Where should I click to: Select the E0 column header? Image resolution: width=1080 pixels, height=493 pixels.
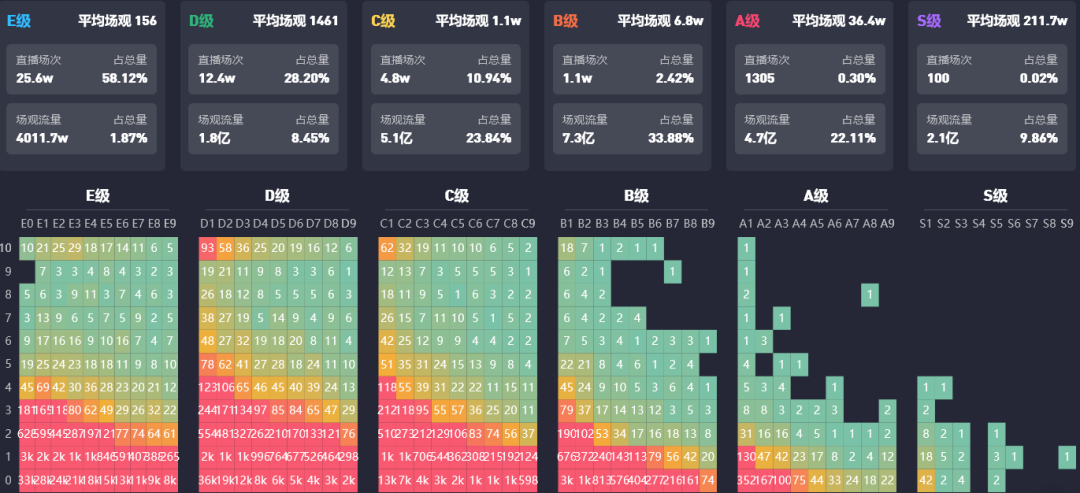tap(28, 223)
